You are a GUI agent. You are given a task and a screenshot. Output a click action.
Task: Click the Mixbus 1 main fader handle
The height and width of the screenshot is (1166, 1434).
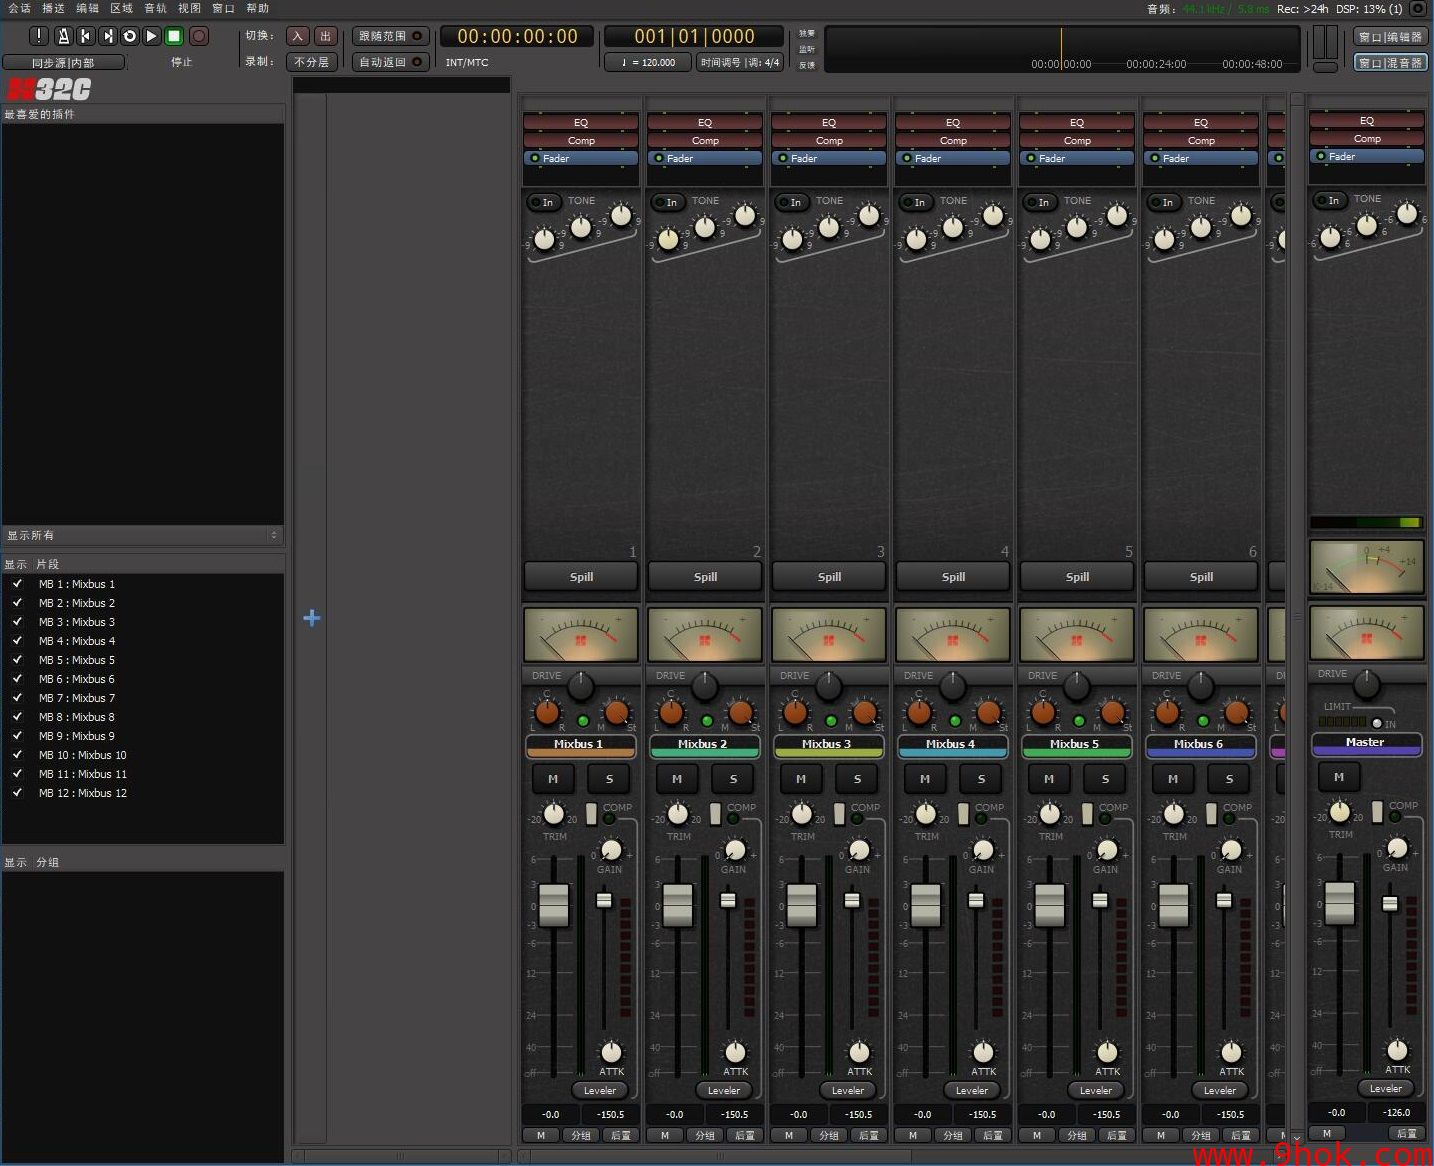point(554,905)
